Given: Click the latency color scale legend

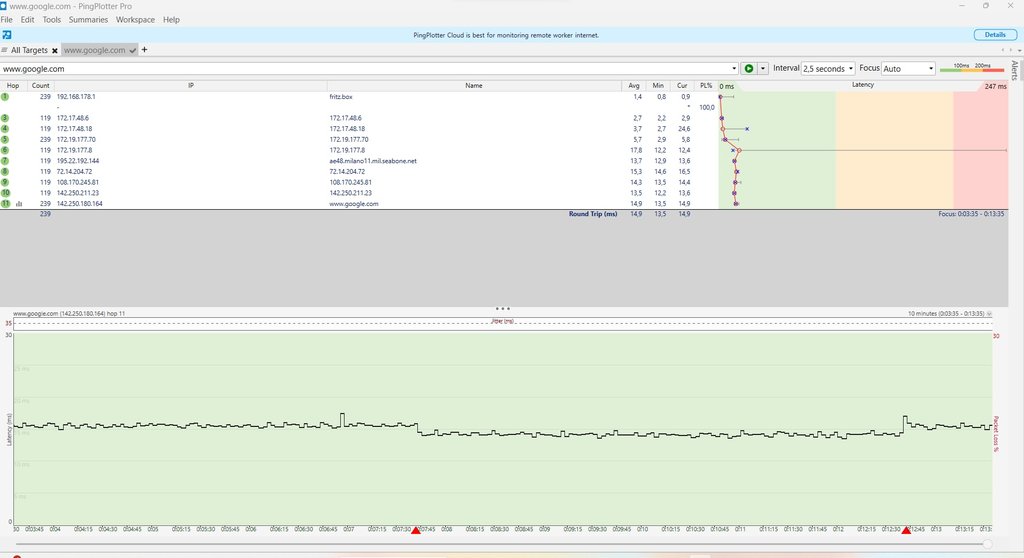Looking at the screenshot, I should pyautogui.click(x=972, y=68).
